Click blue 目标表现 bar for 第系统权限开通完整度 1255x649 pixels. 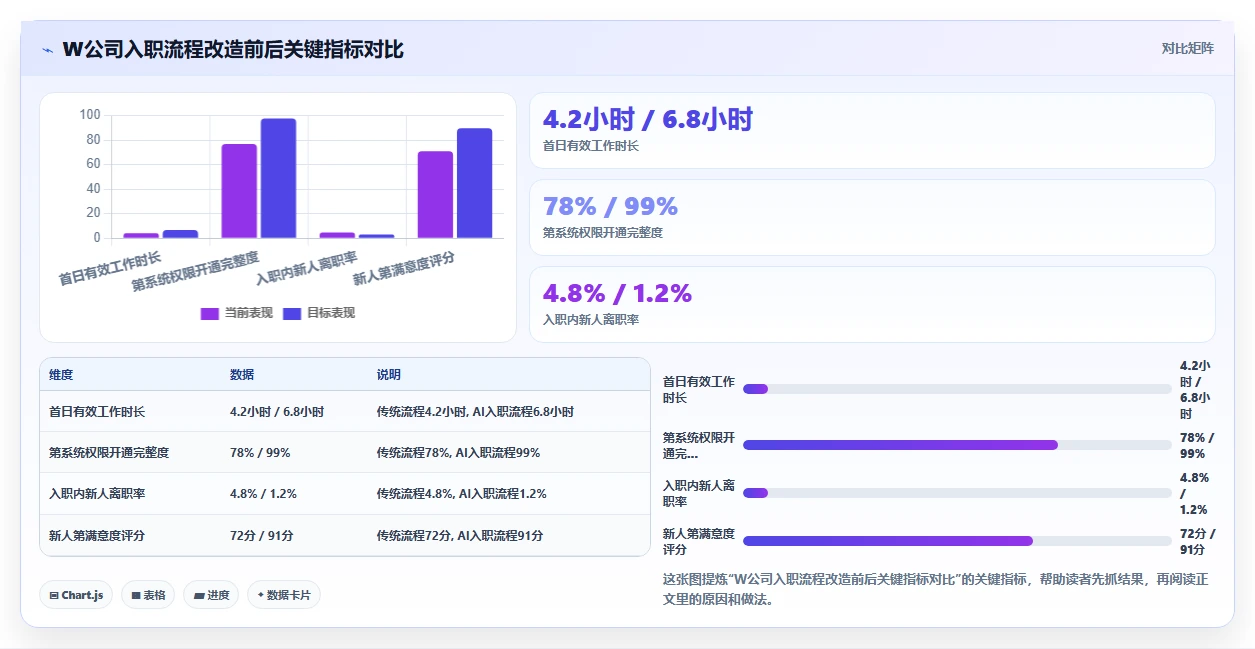279,178
